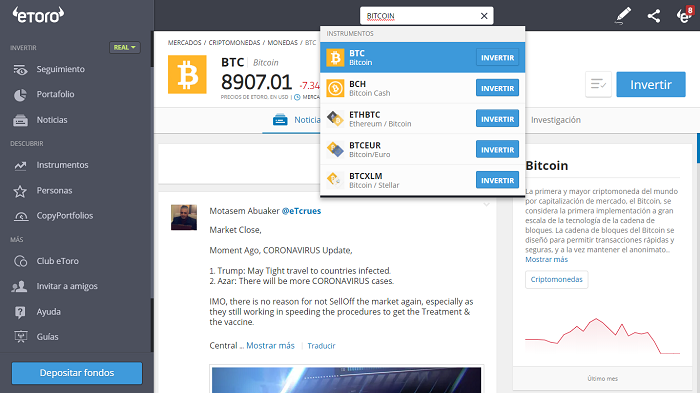This screenshot has width=700, height=393.
Task: Click Mostrar más in the post
Action: click(x=271, y=346)
